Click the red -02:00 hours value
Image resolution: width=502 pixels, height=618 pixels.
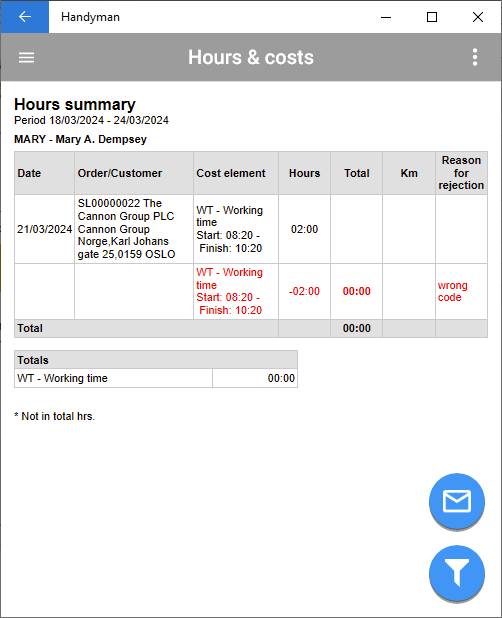point(304,291)
